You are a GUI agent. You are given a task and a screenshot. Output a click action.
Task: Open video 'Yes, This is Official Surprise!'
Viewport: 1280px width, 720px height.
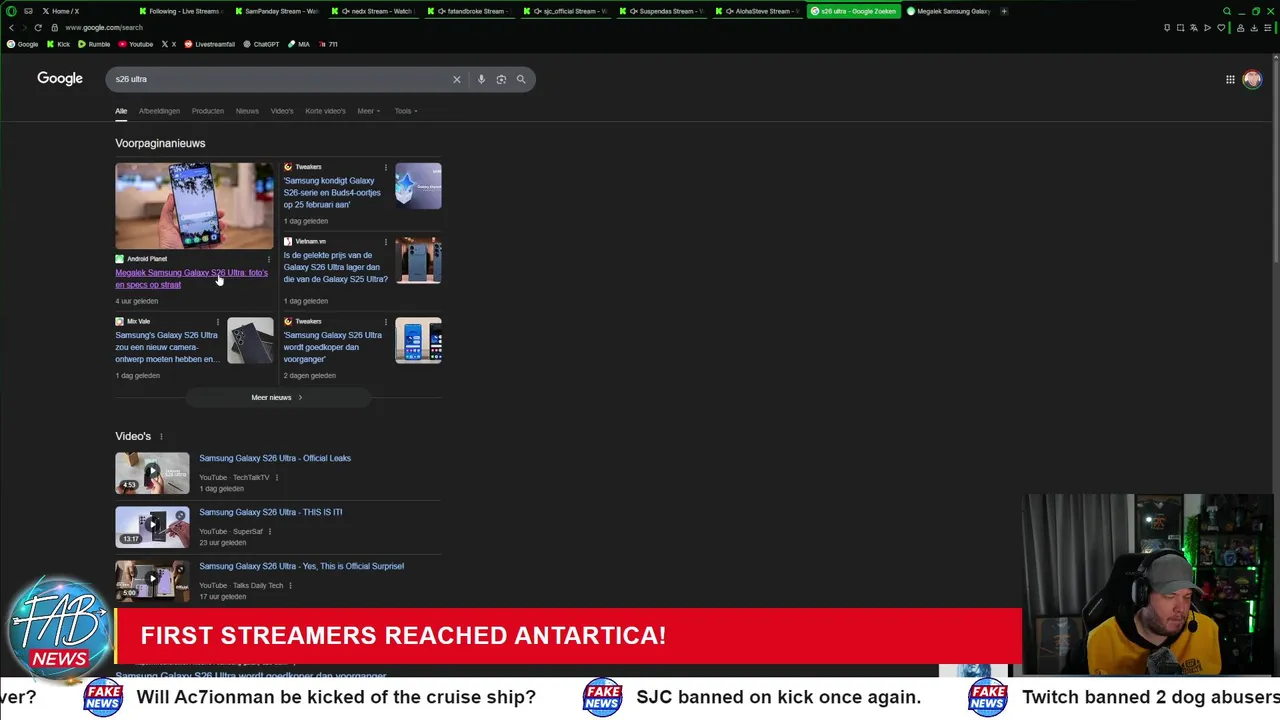click(302, 566)
